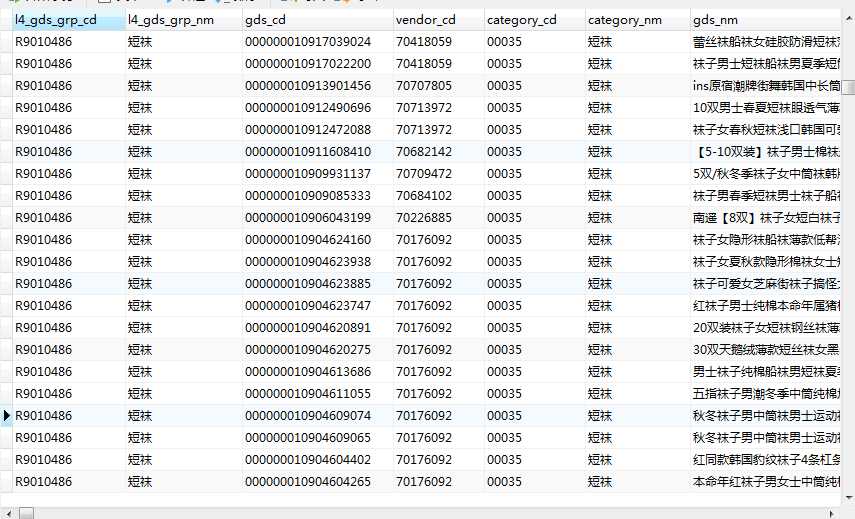Select product name starting with 南遥【8双】
Viewport: 855px width, 519px height.
pos(766,218)
